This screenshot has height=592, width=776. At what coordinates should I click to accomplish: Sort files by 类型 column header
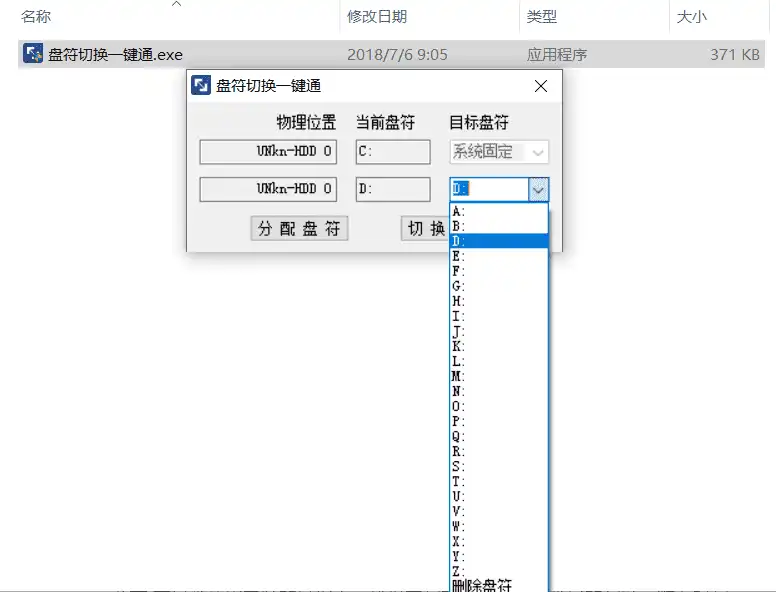coord(541,17)
